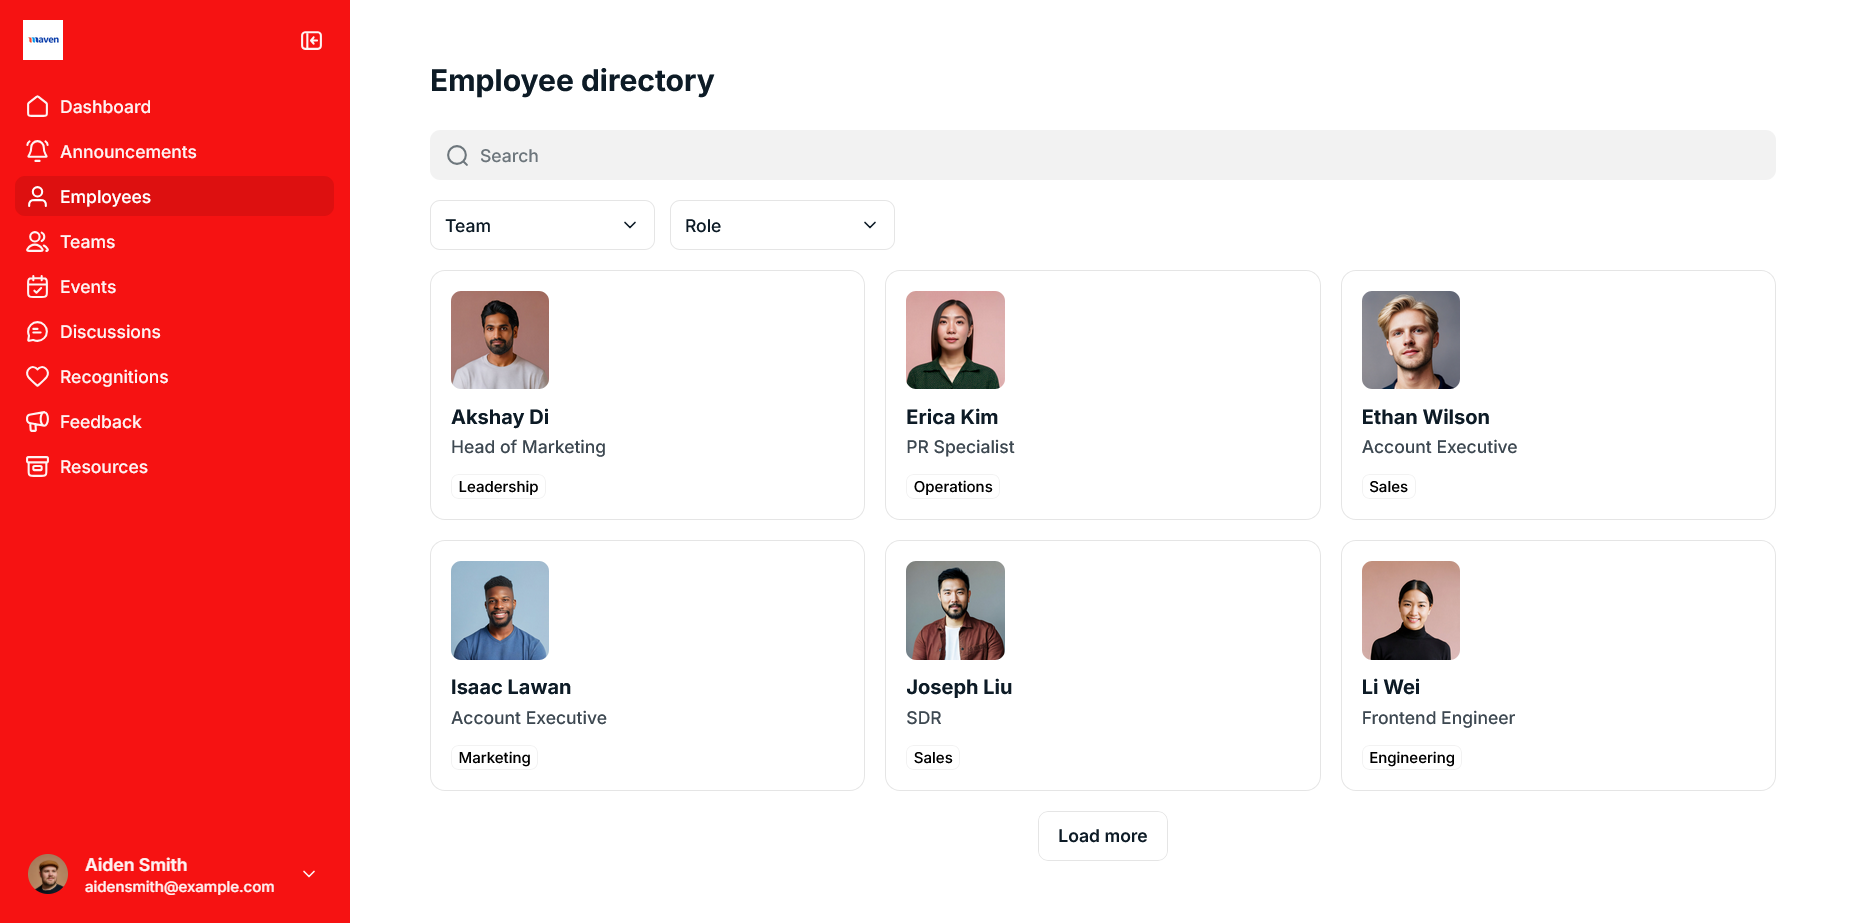This screenshot has height=923, width=1855.
Task: Open Ethan Wilson's profile name
Action: [x=1425, y=417]
